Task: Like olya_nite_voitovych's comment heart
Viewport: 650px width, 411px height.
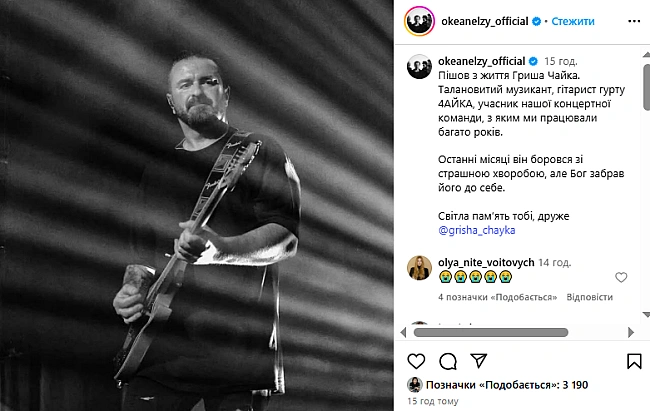Action: tap(621, 277)
